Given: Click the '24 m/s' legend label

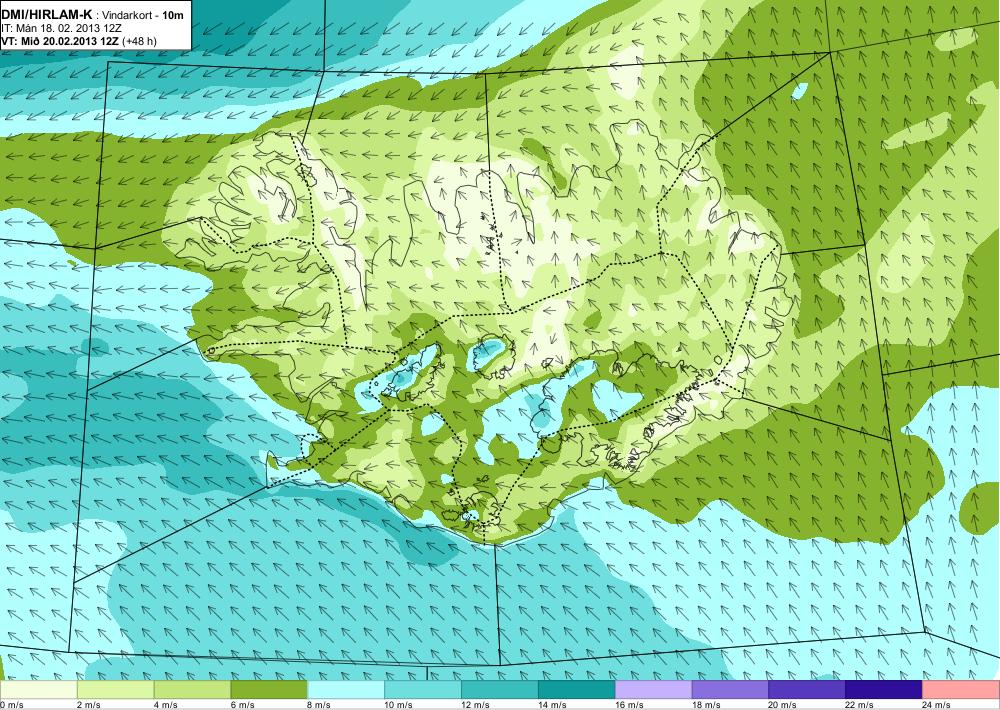Looking at the screenshot, I should 937,705.
